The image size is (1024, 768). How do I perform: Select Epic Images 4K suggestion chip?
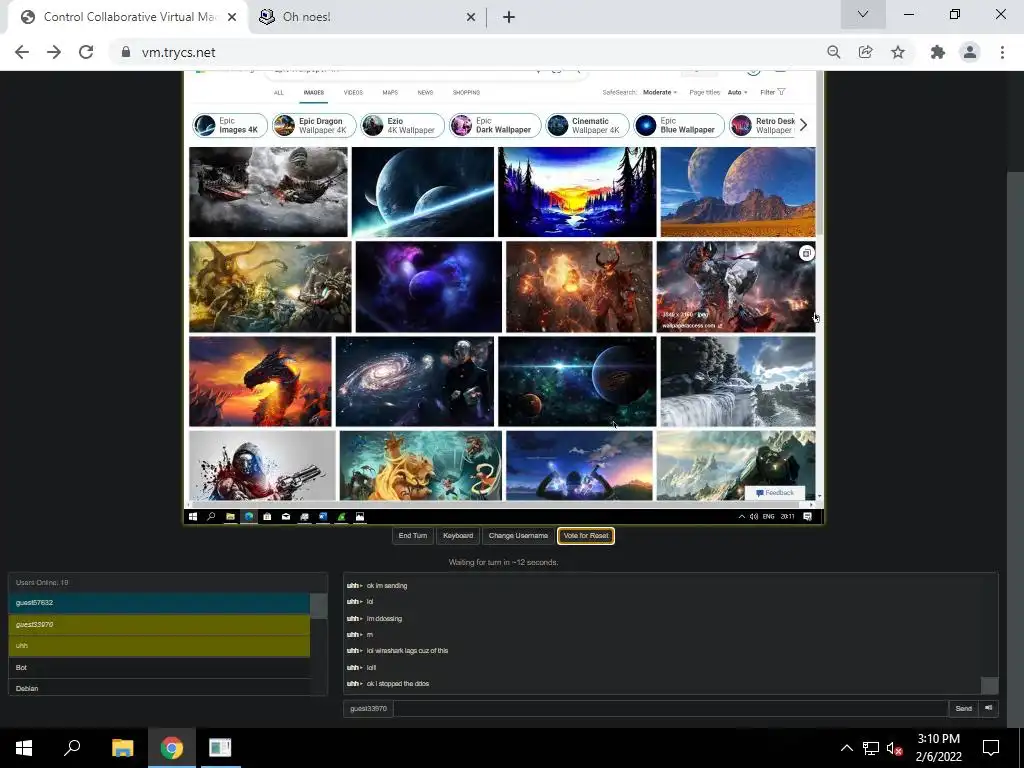click(230, 125)
